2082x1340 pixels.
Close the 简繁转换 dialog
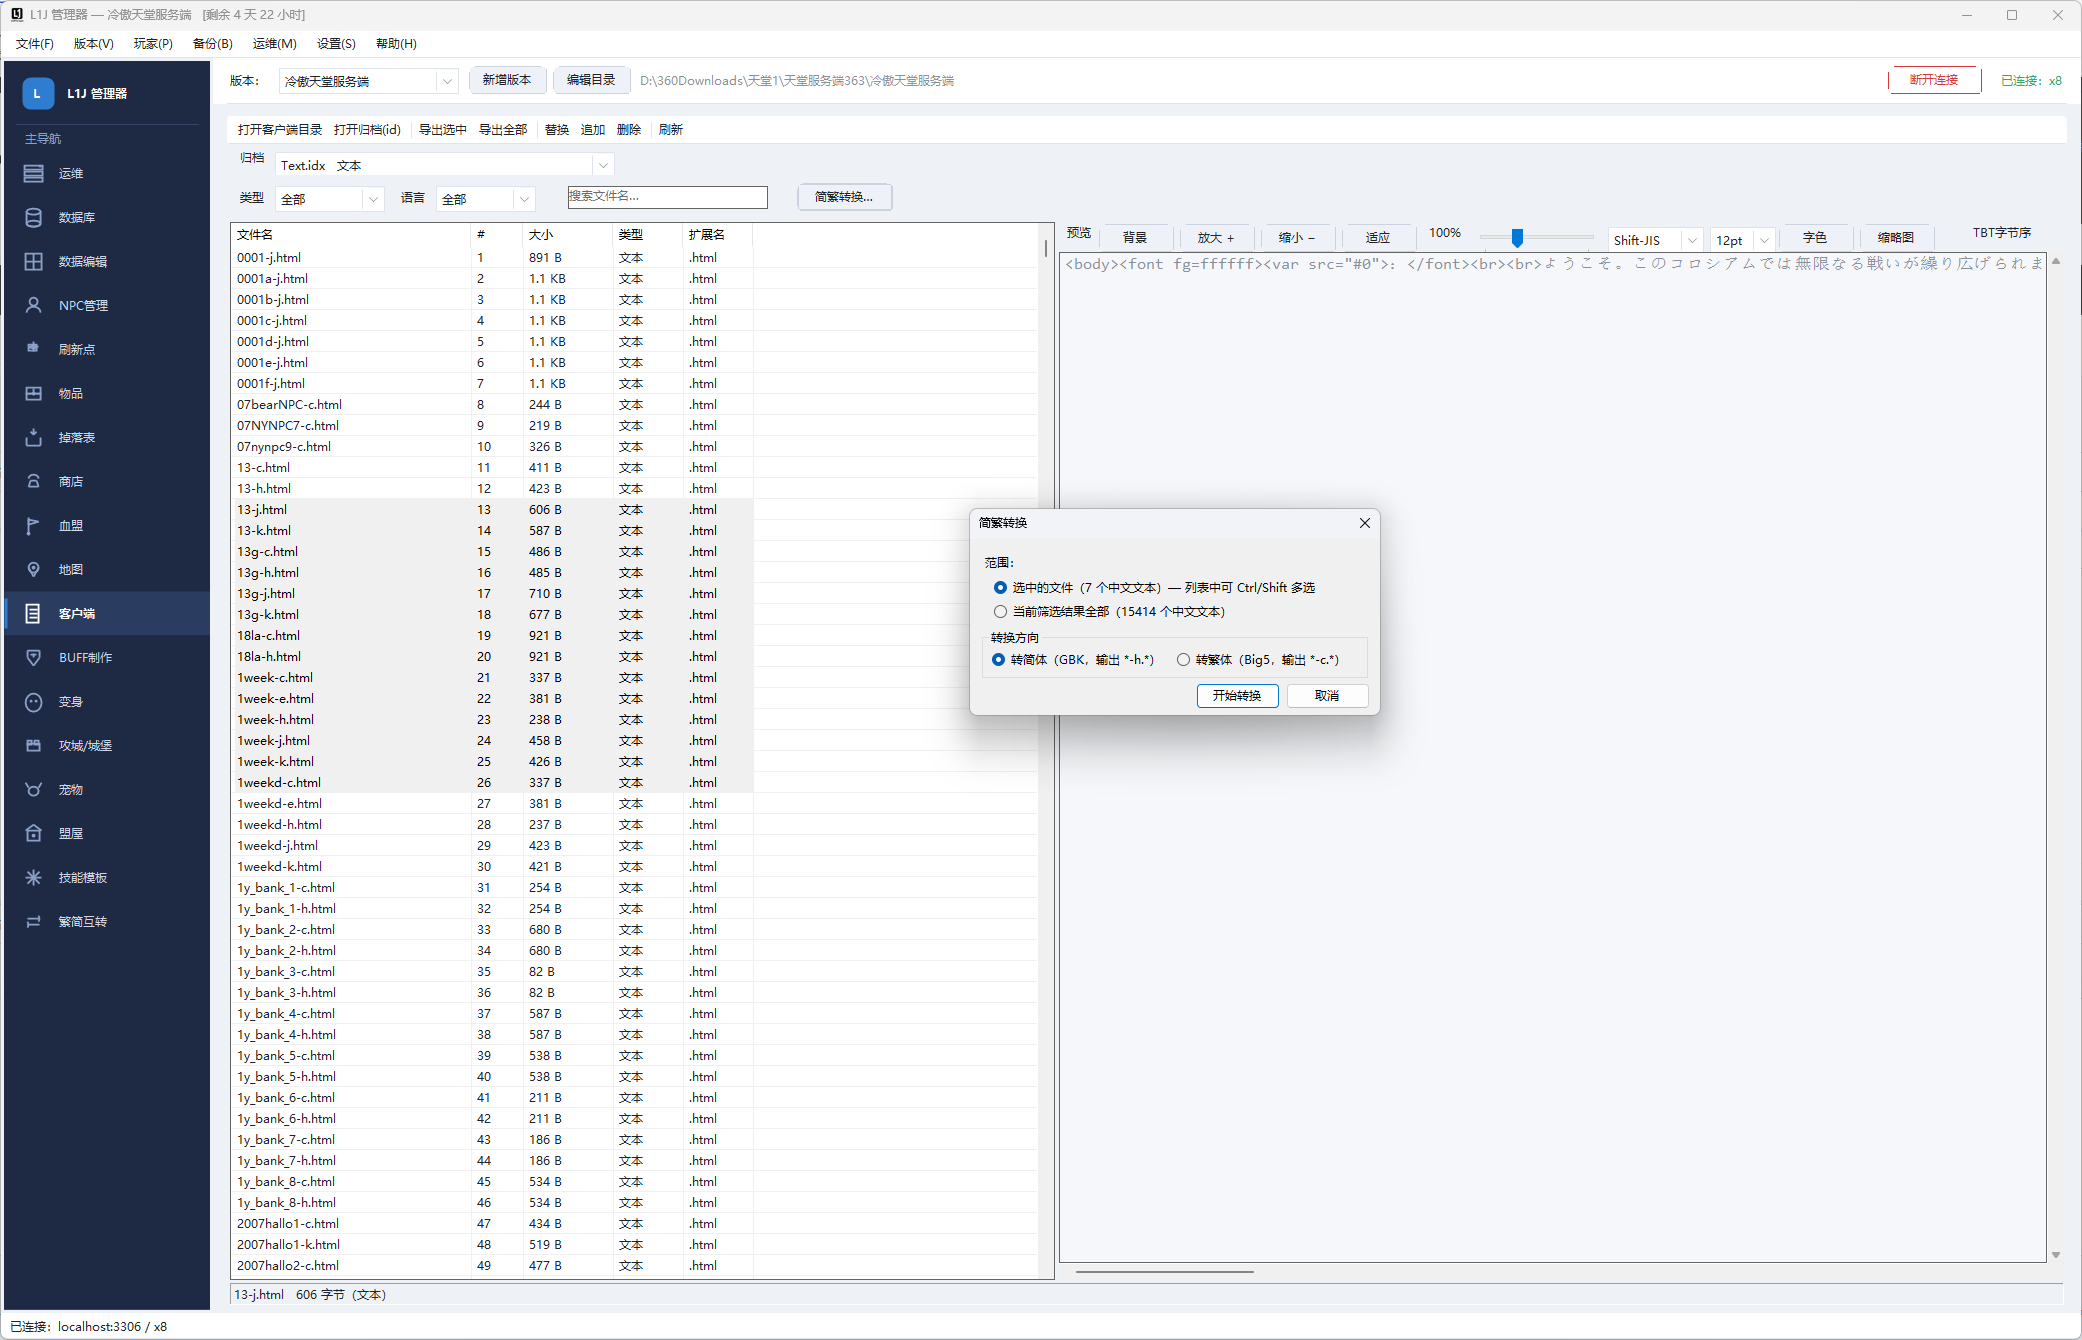click(1364, 523)
